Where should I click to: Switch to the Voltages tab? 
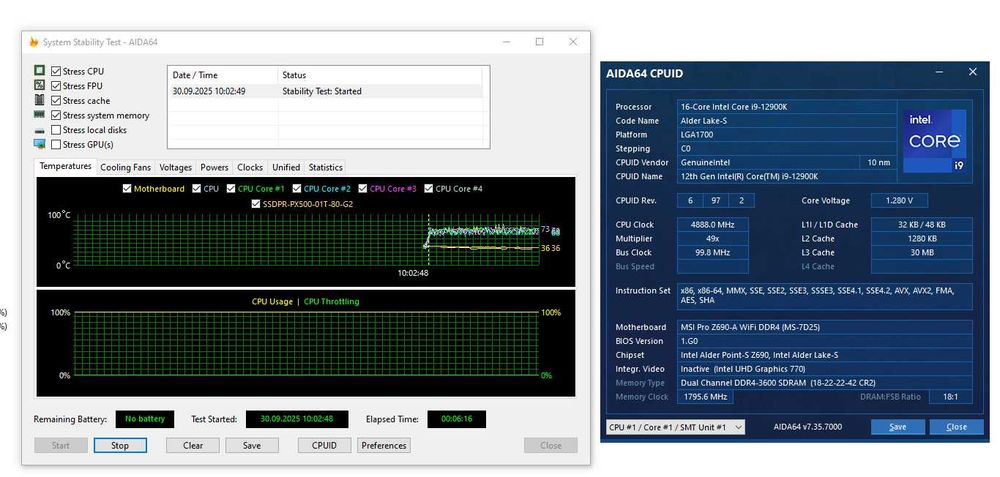click(175, 167)
